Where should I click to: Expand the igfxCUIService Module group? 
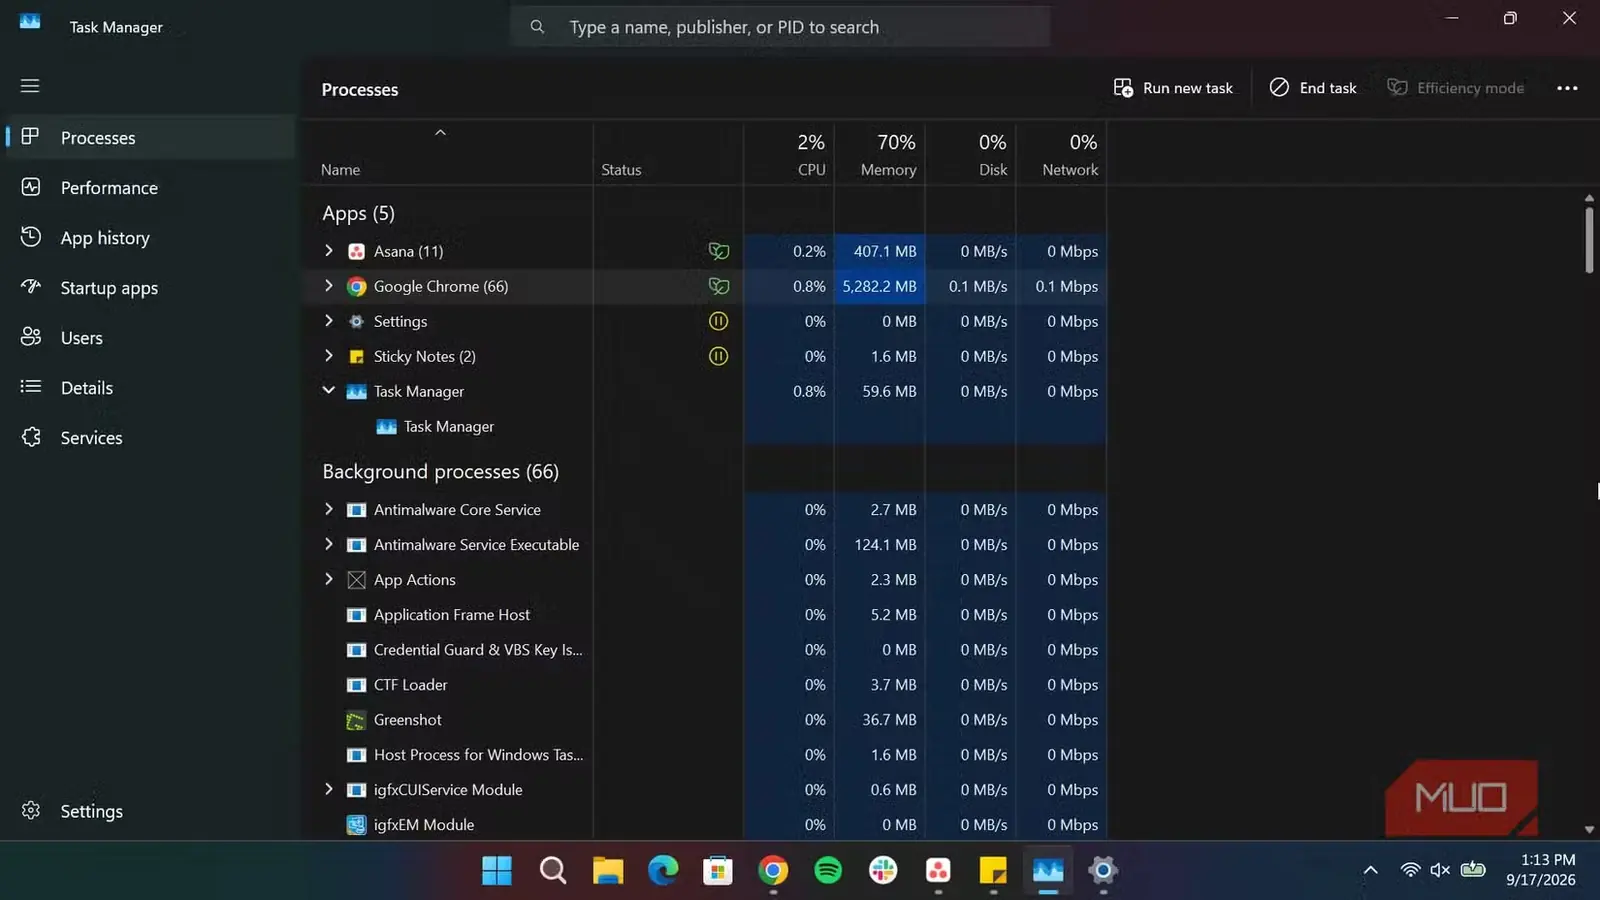pyautogui.click(x=328, y=790)
